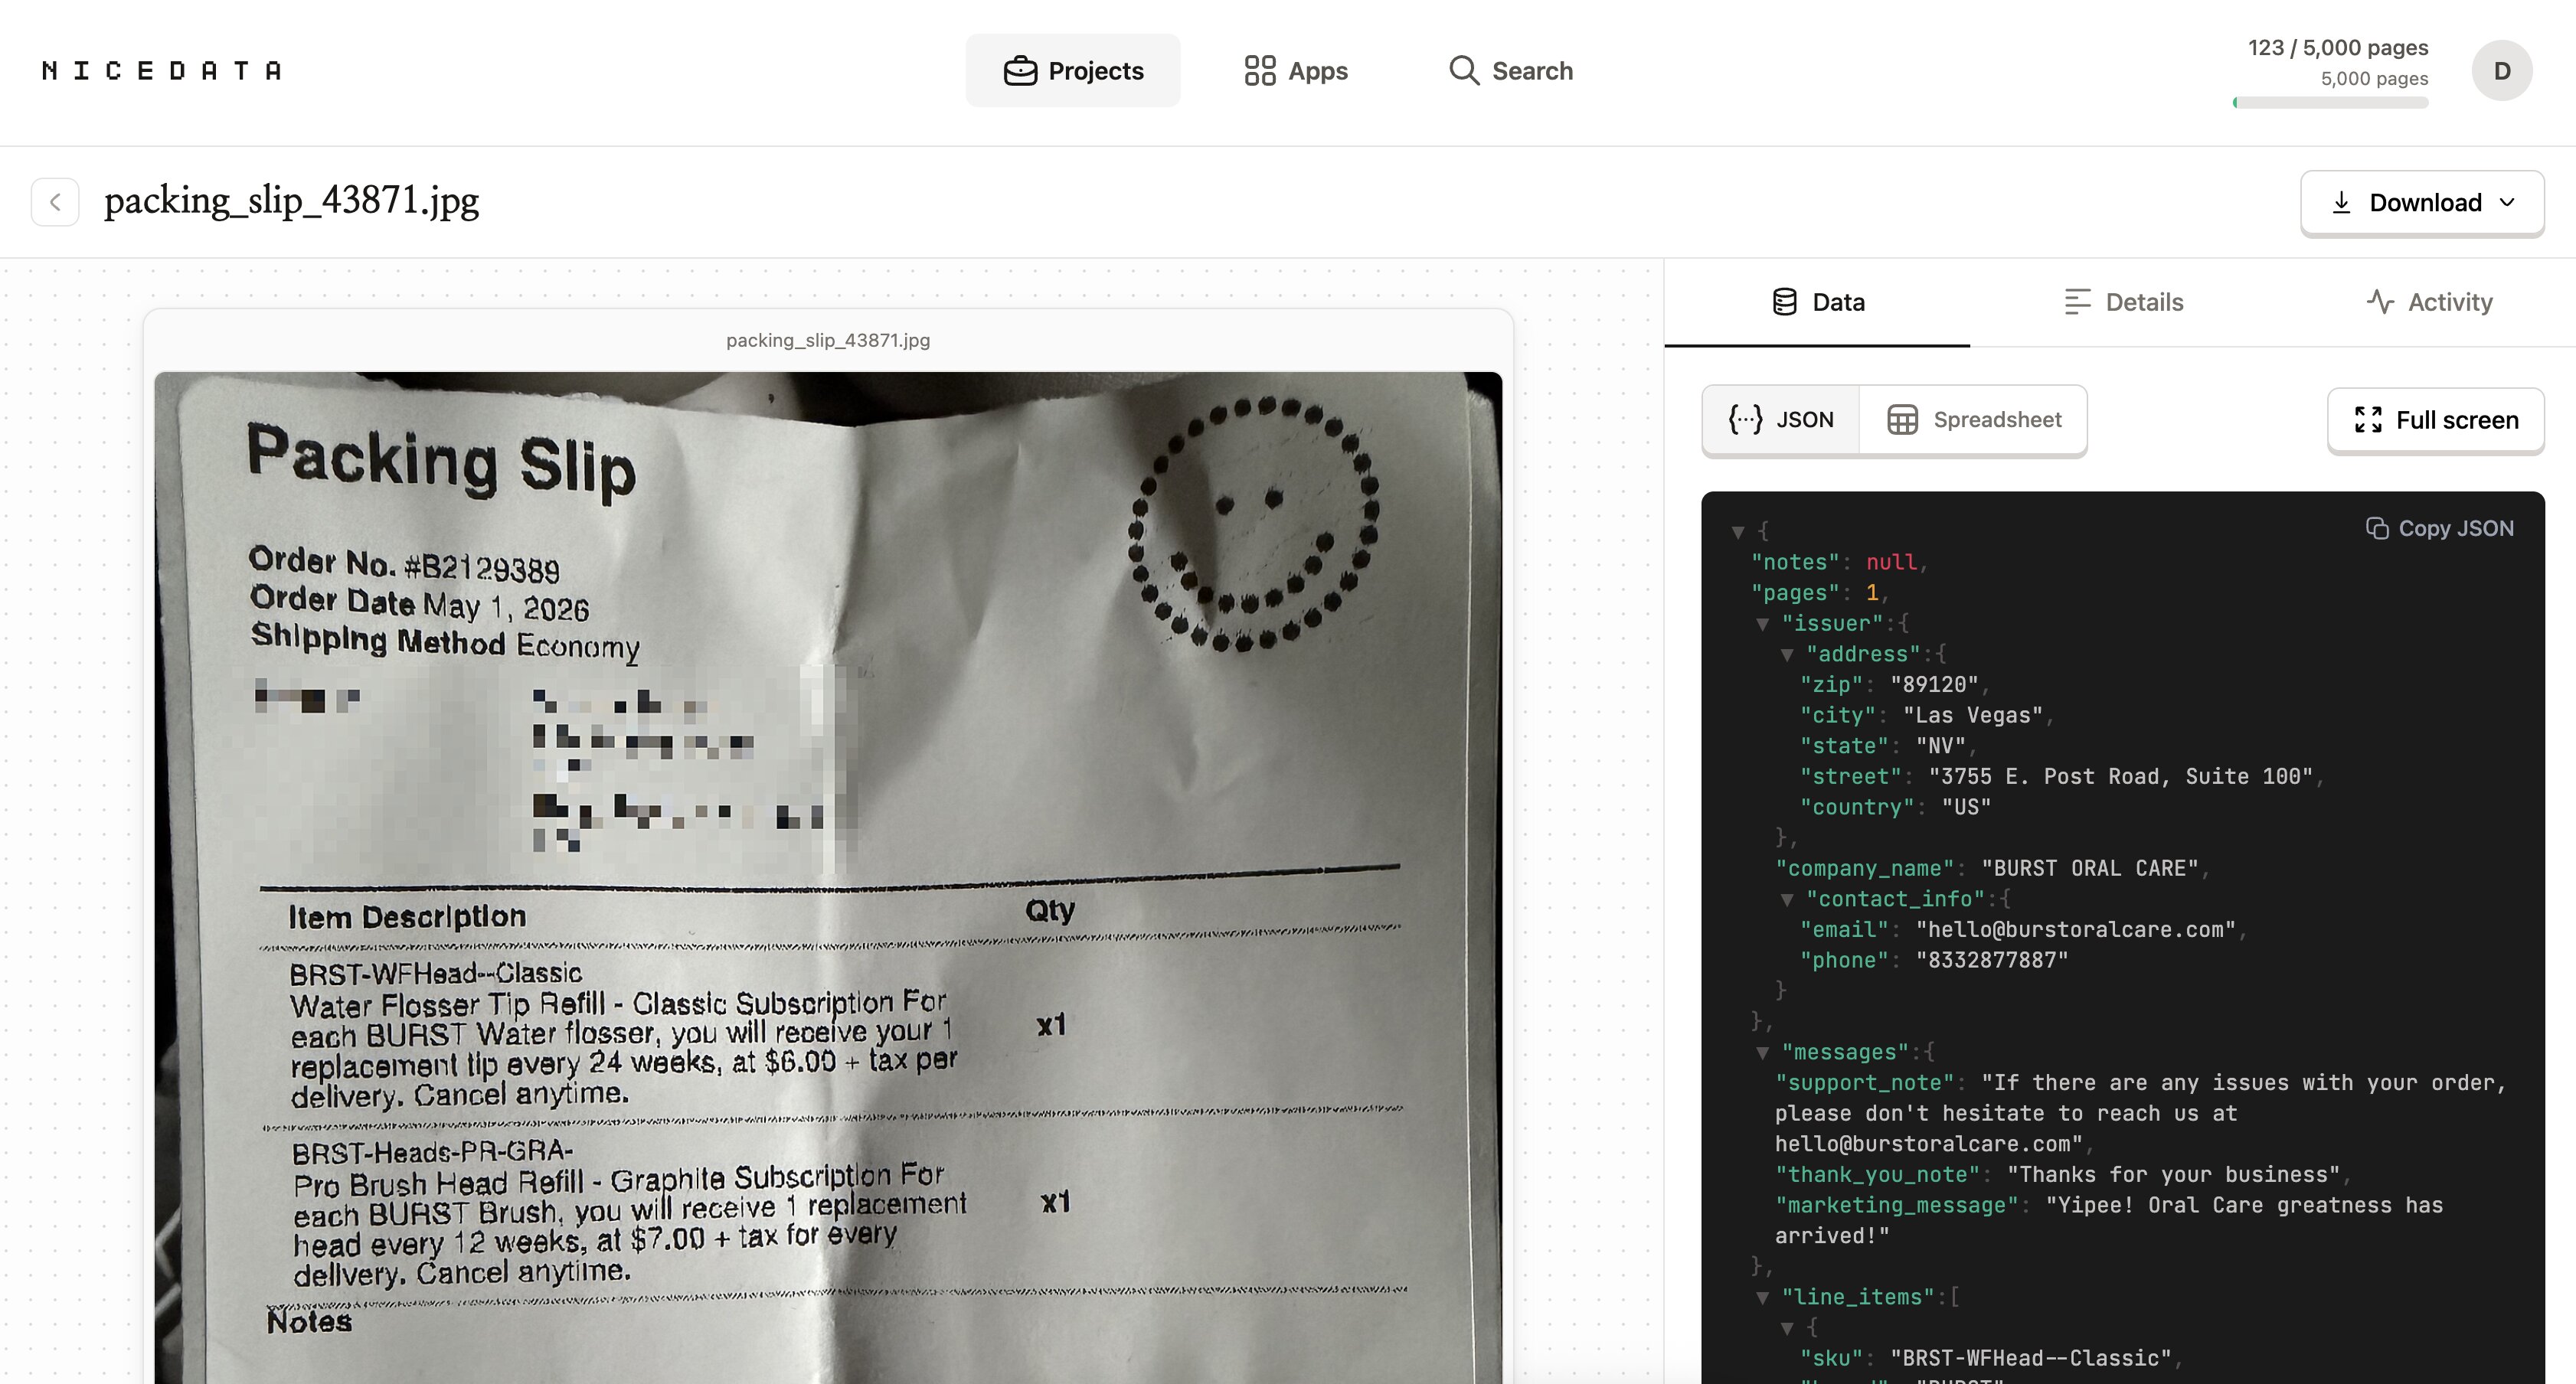Switch to the JSON view
This screenshot has width=2576, height=1384.
pos(1781,420)
